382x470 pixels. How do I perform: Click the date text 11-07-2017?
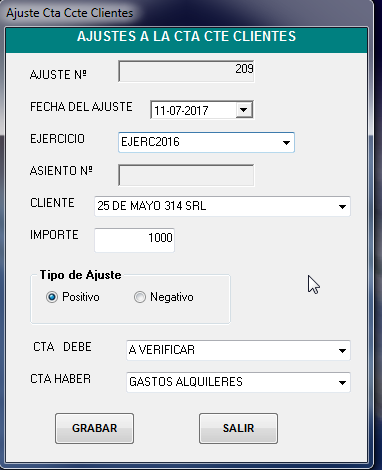[x=181, y=111]
